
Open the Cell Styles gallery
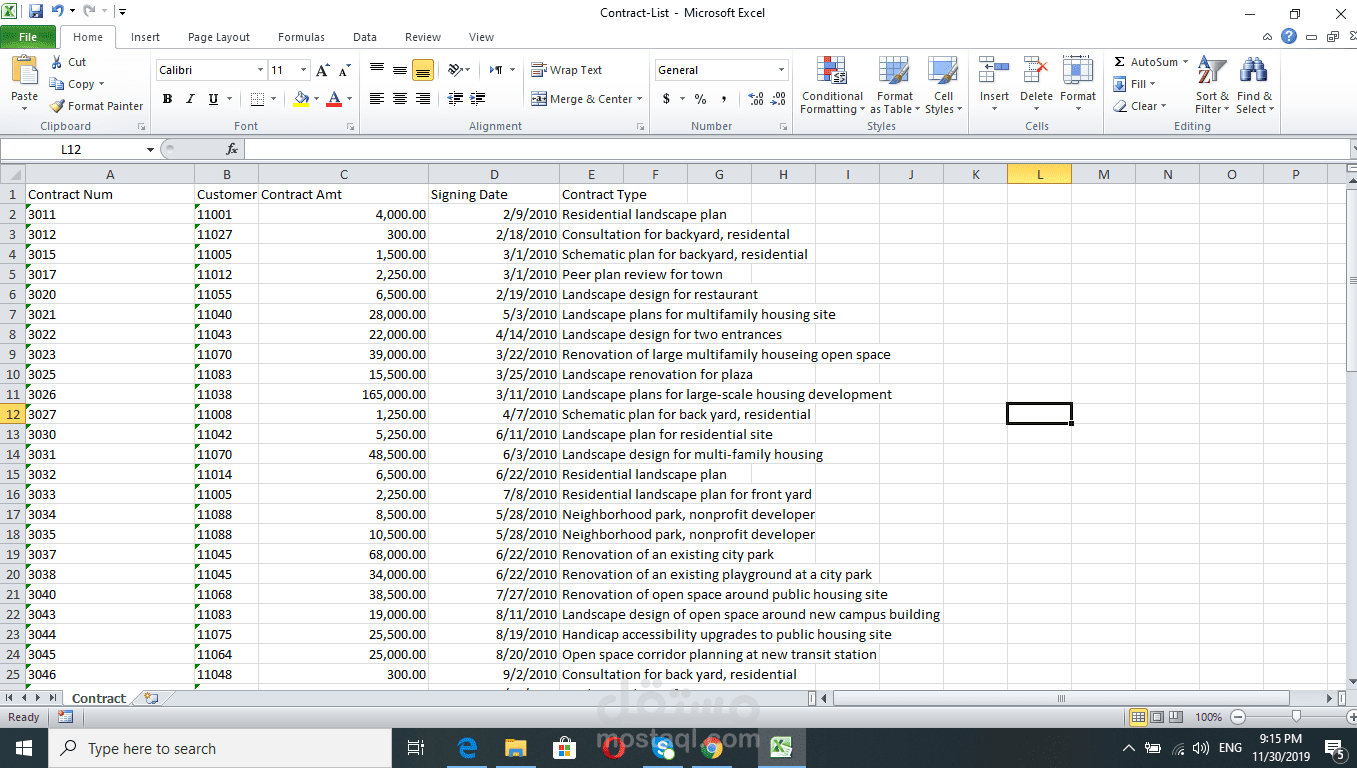(x=943, y=86)
